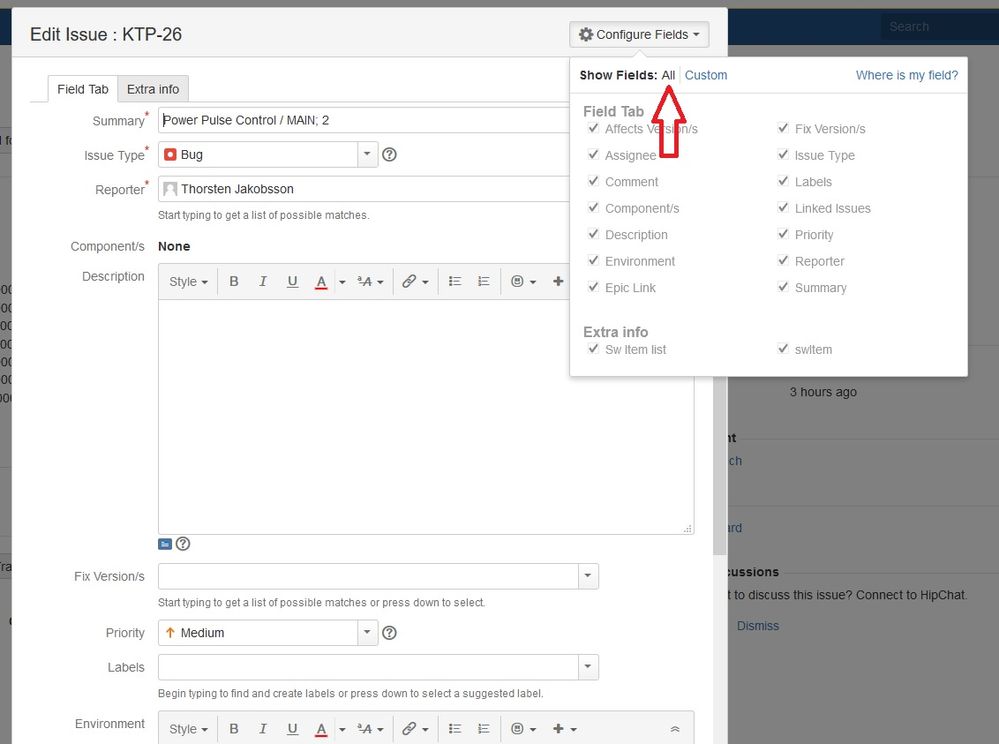999x744 pixels.
Task: Click Bold icon in Description toolbar
Action: (x=234, y=281)
